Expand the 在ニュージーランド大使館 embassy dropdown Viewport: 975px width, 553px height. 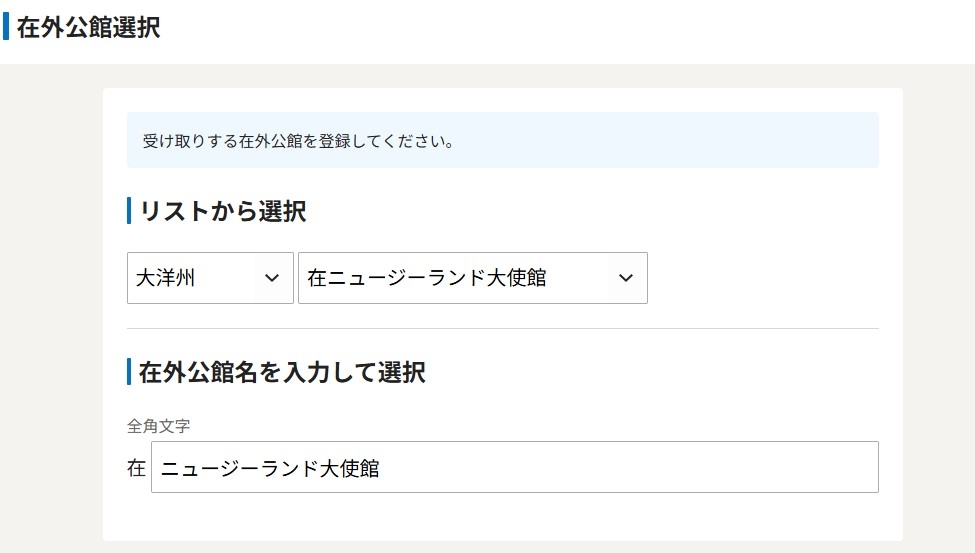tap(472, 278)
